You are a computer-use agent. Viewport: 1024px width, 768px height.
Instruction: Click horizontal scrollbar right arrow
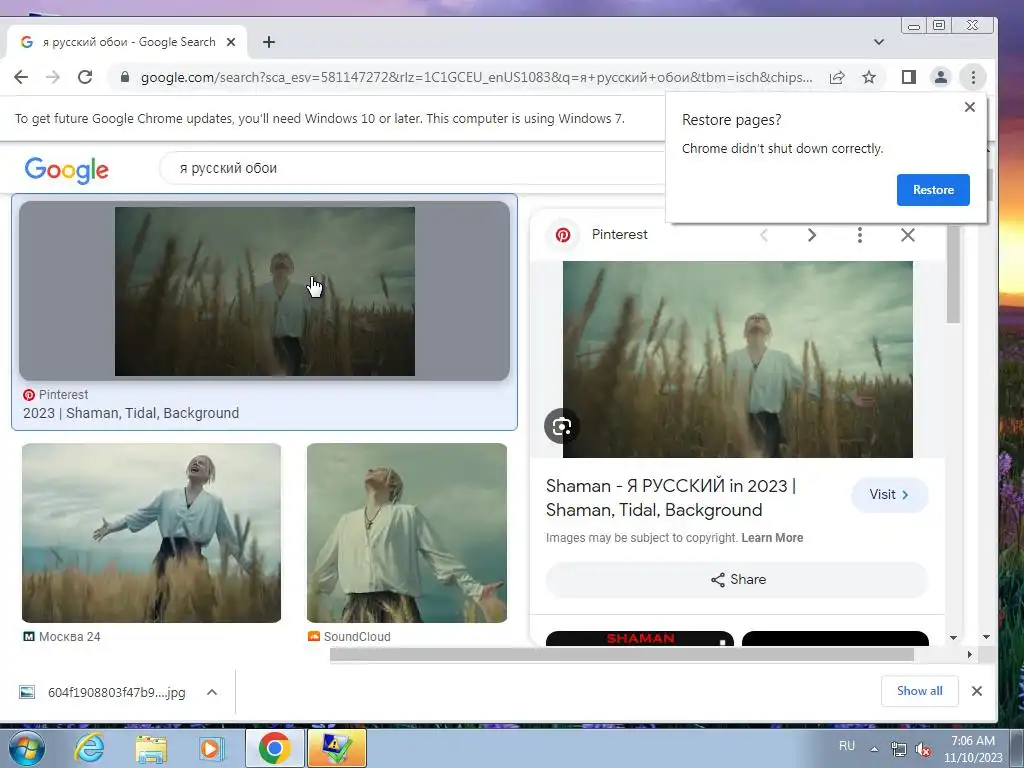970,654
